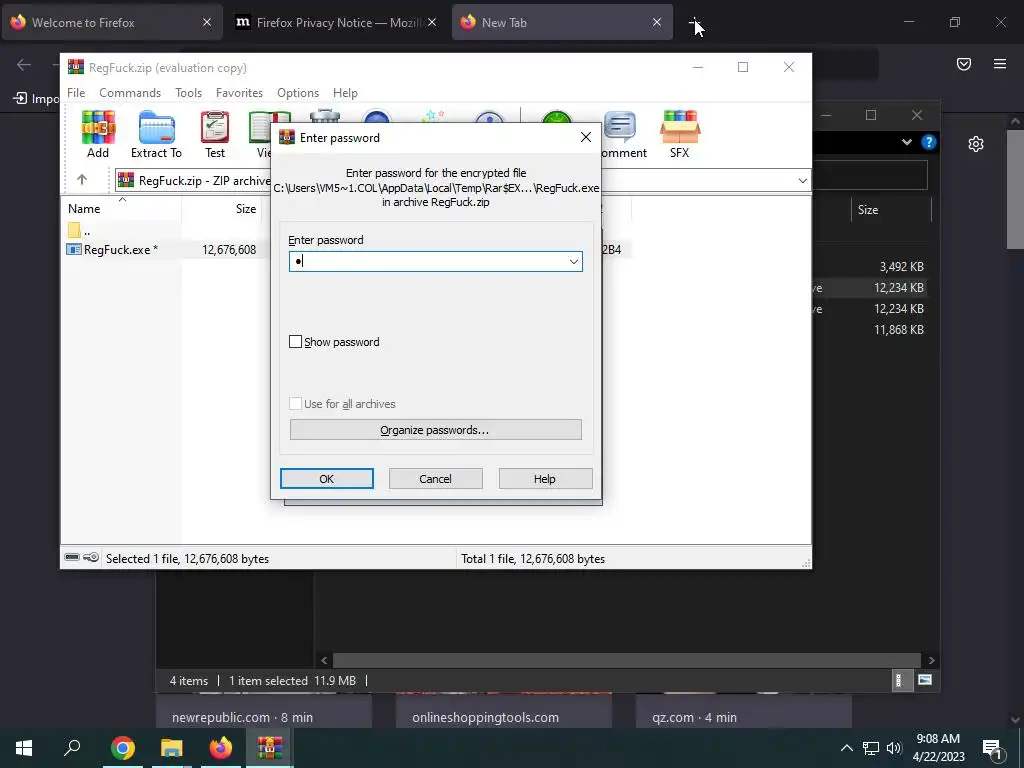Screen dimensions: 1024x768
Task: Switch to Firefox on the taskbar
Action: 221,748
